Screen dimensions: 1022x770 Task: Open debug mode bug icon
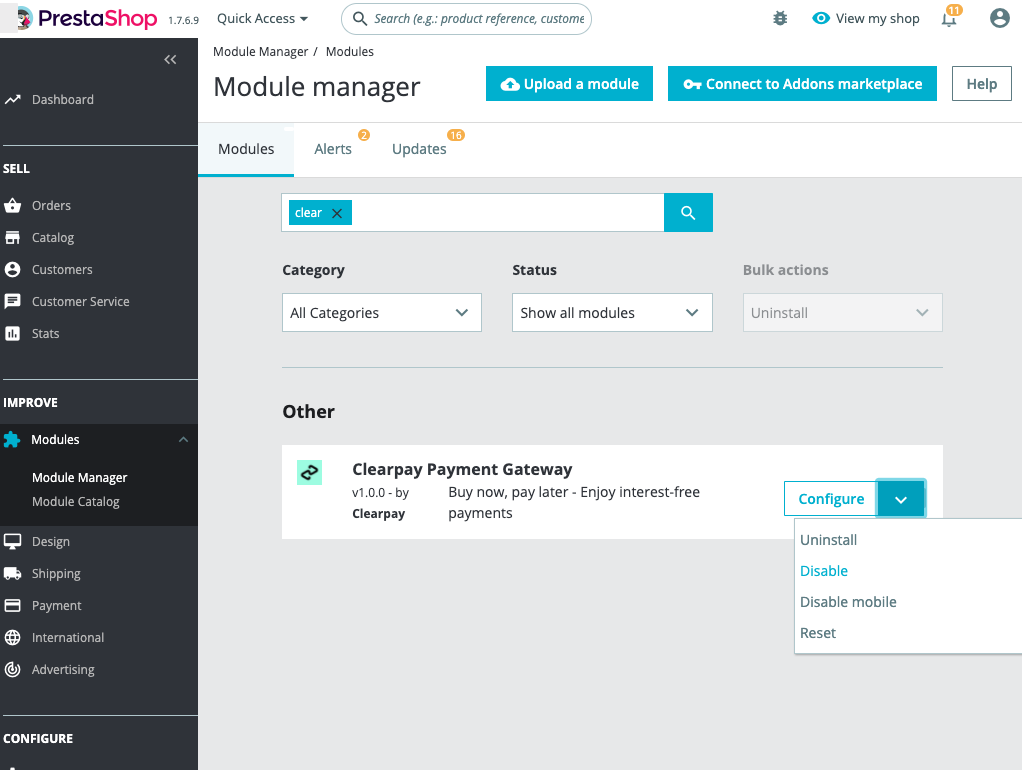[x=780, y=18]
